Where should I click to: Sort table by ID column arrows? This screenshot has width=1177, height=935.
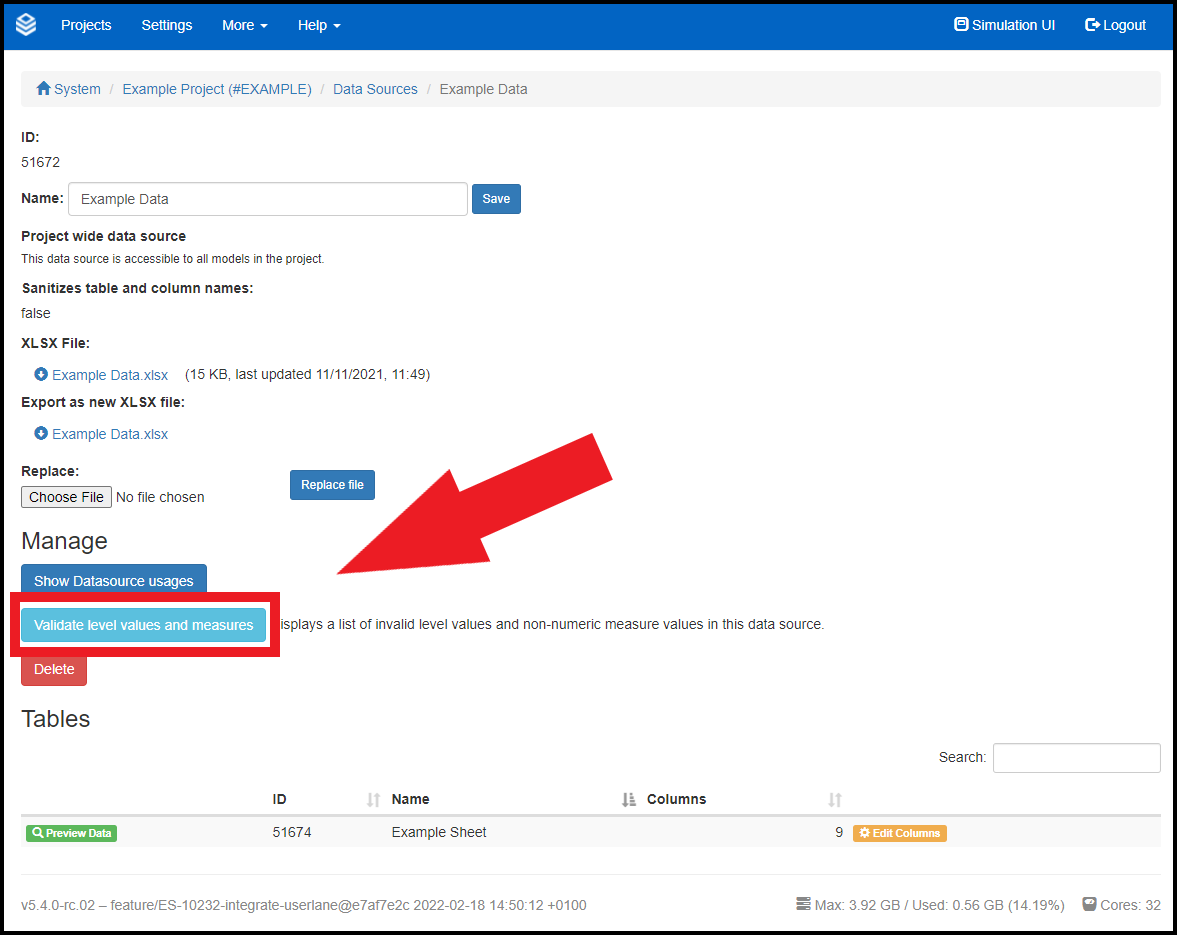pos(373,800)
